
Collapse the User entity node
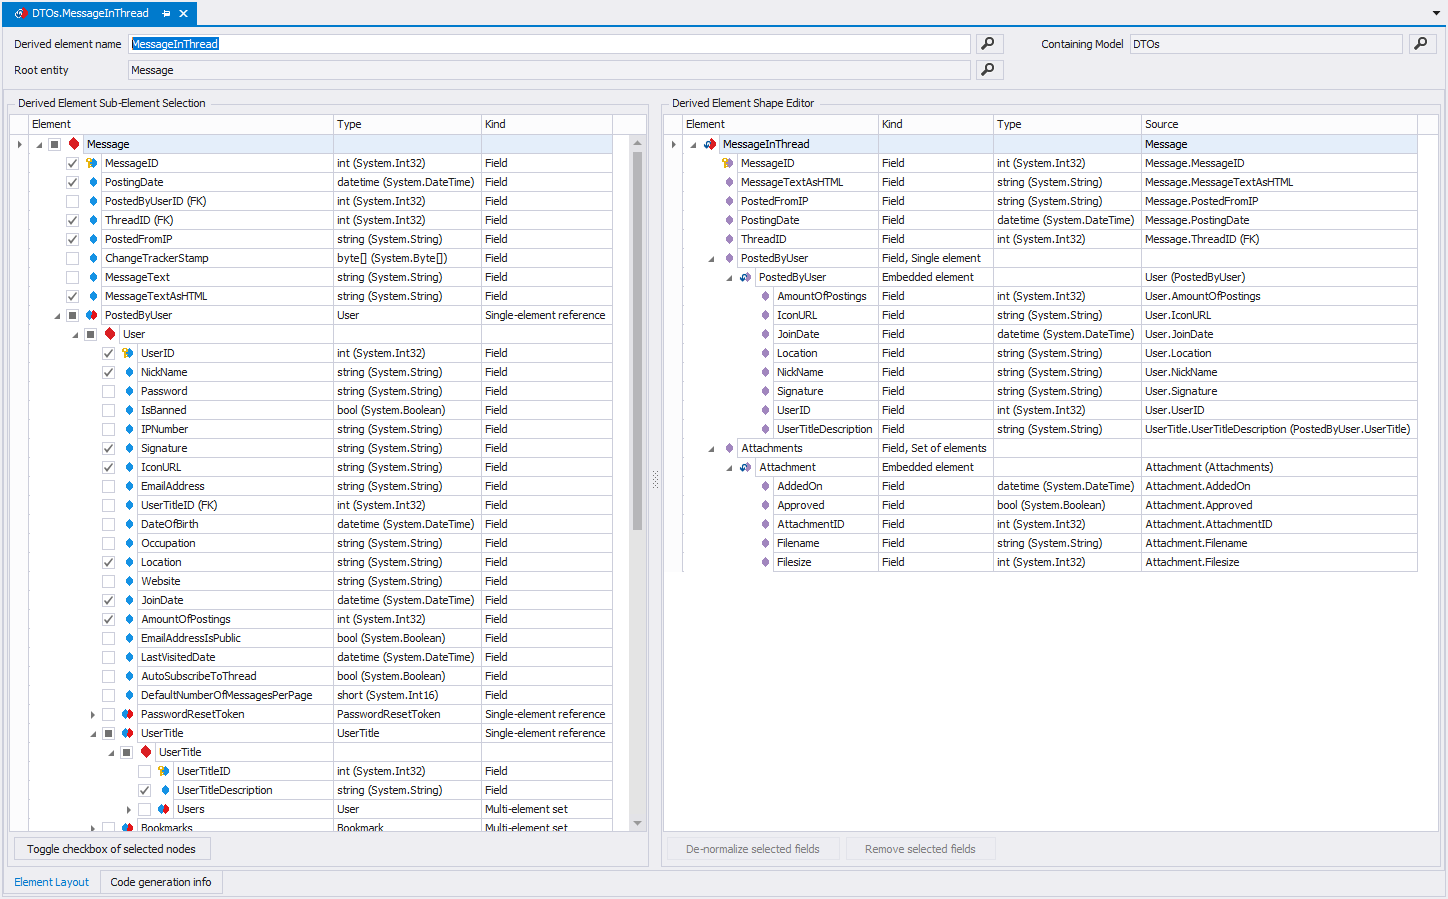point(75,335)
